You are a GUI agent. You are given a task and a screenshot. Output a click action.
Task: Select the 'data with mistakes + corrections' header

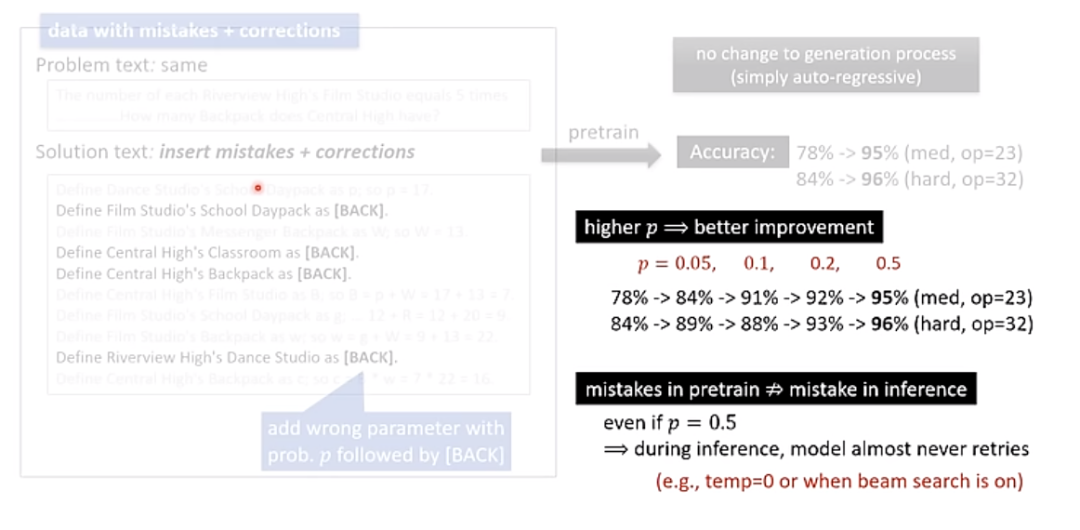(x=193, y=31)
